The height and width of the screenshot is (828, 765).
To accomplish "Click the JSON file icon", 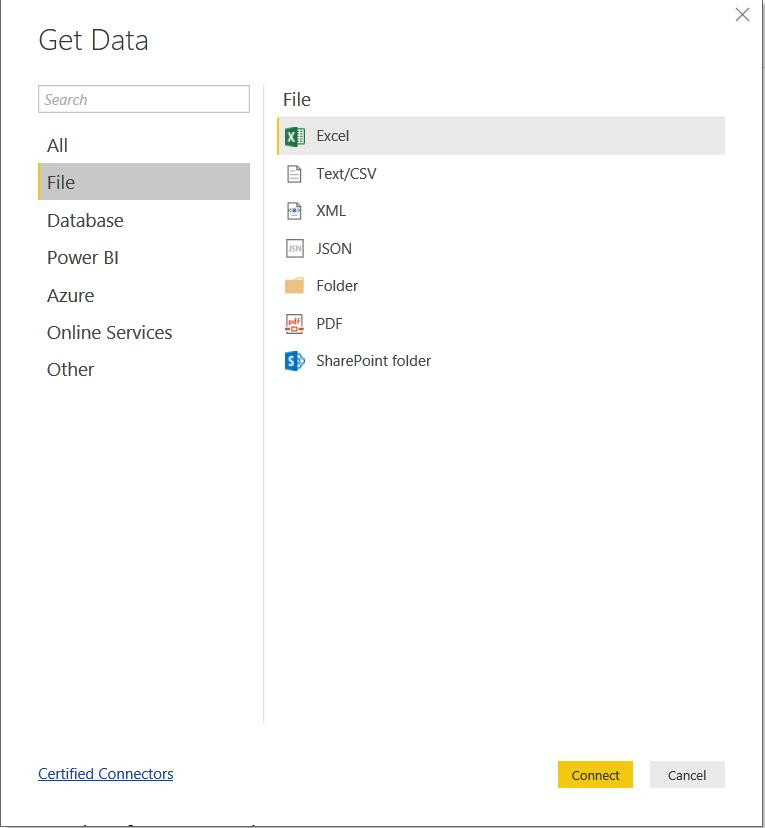I will pyautogui.click(x=295, y=248).
